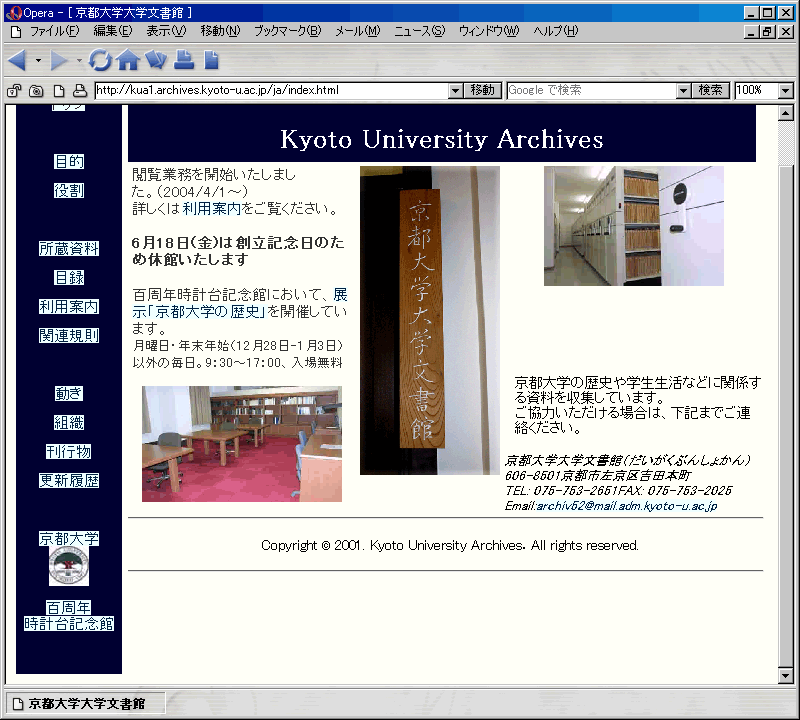Open the 100% zoom level dropdown
800x720 pixels.
pos(786,91)
